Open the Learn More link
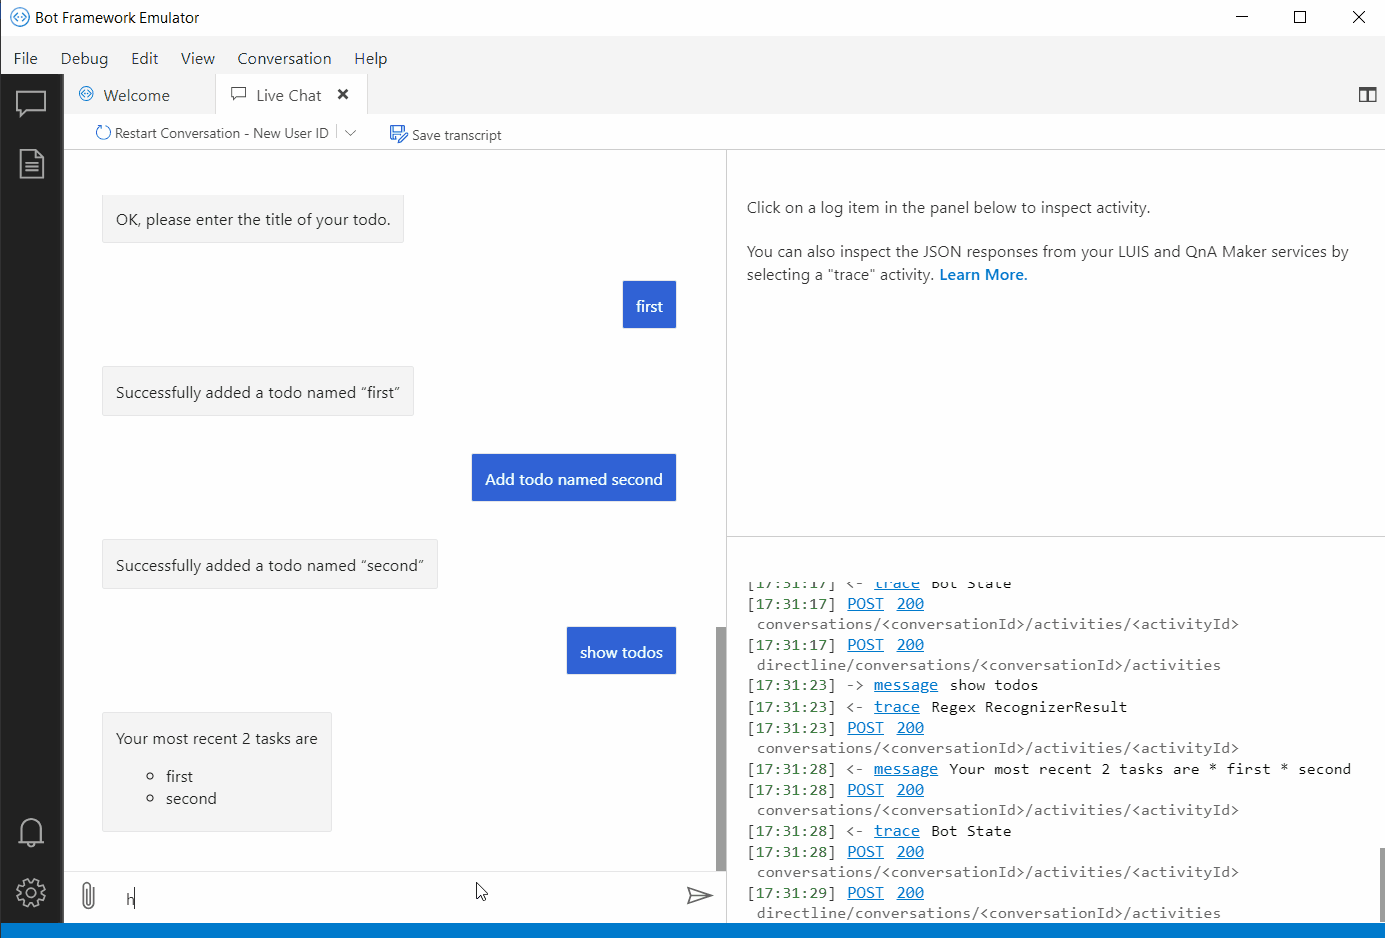This screenshot has width=1385, height=938. [983, 275]
